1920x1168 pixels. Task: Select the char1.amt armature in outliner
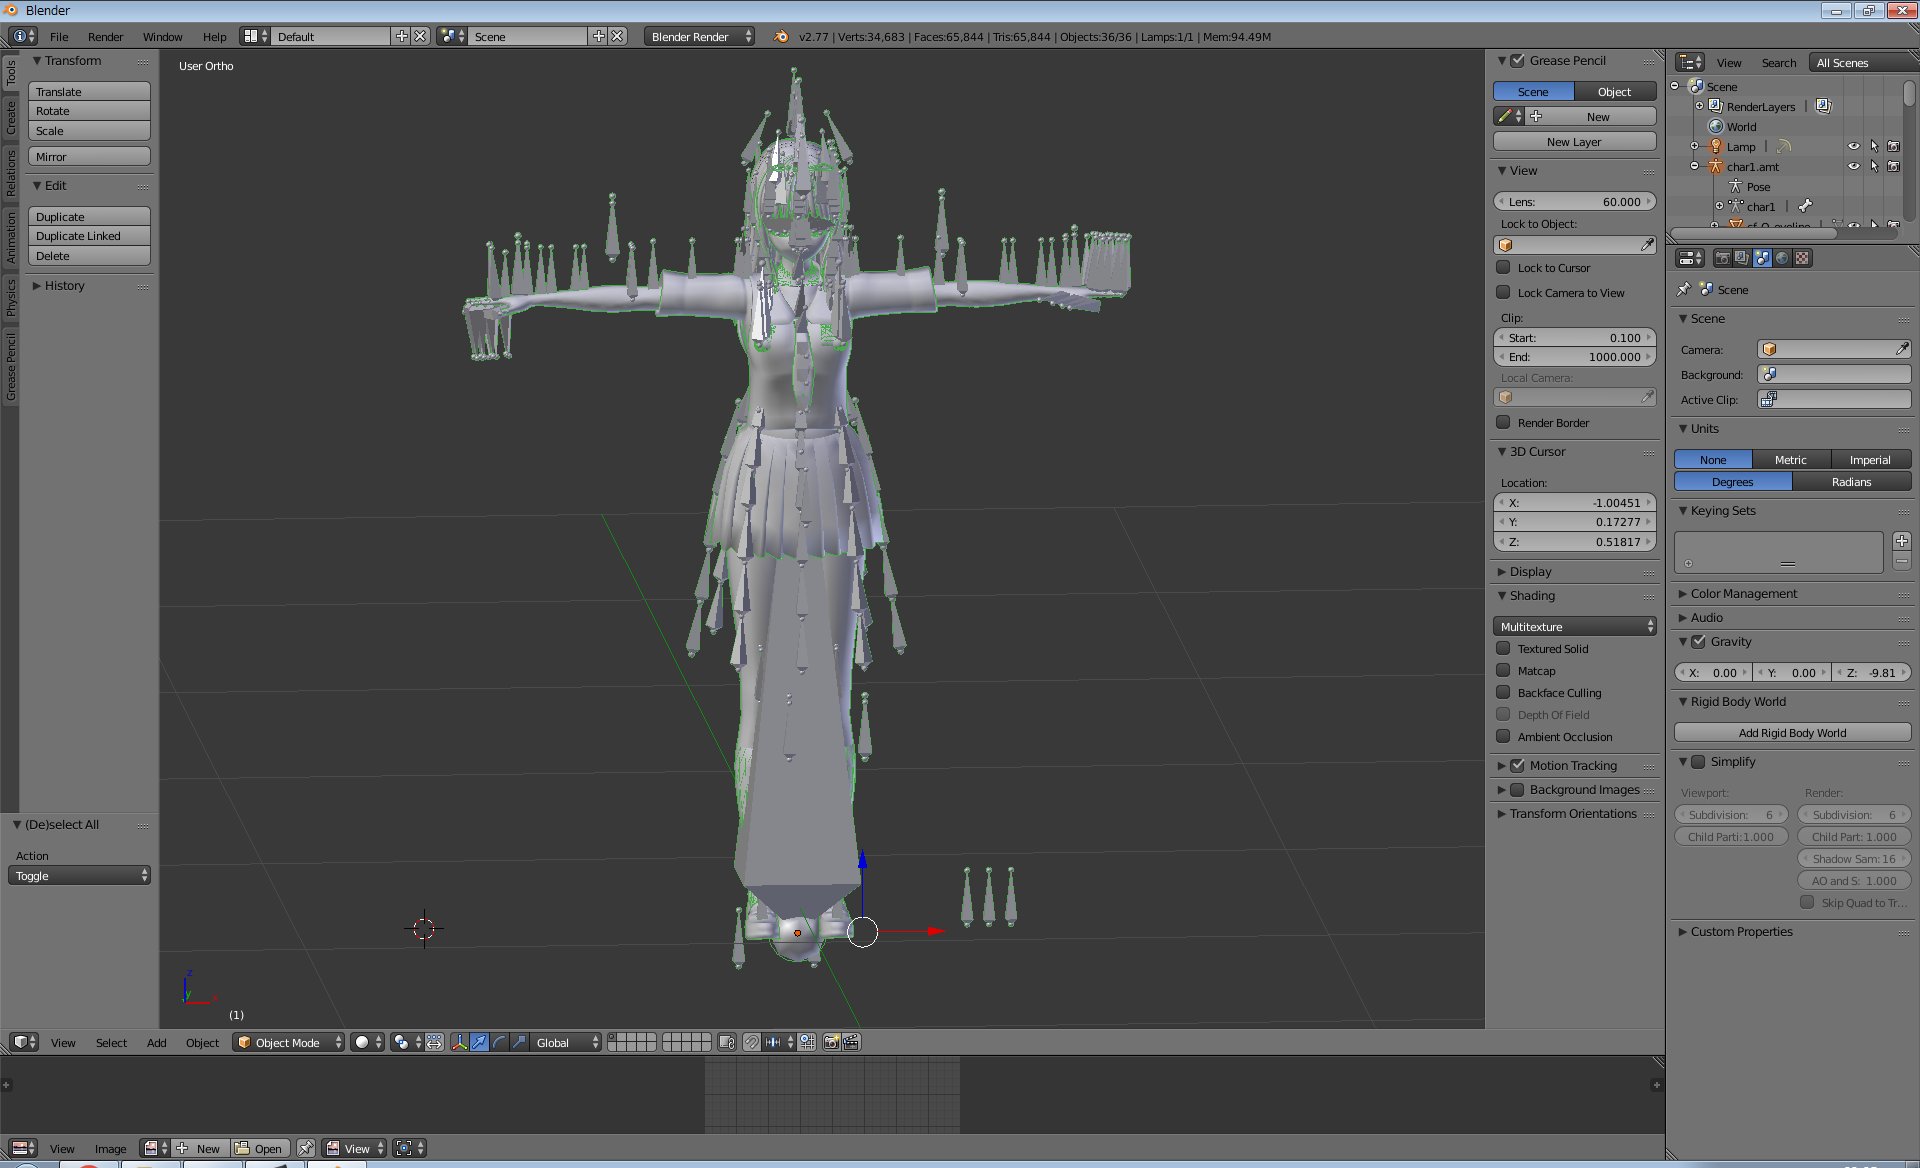(1752, 167)
